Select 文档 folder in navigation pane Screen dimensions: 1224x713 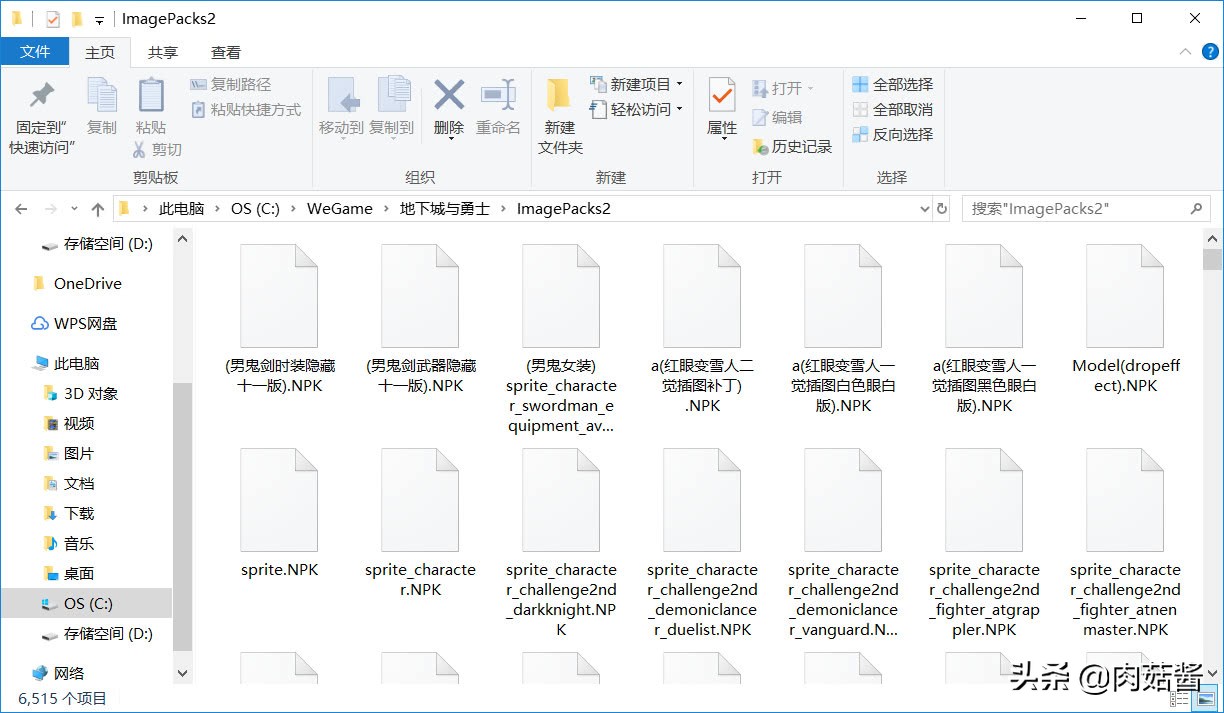79,484
